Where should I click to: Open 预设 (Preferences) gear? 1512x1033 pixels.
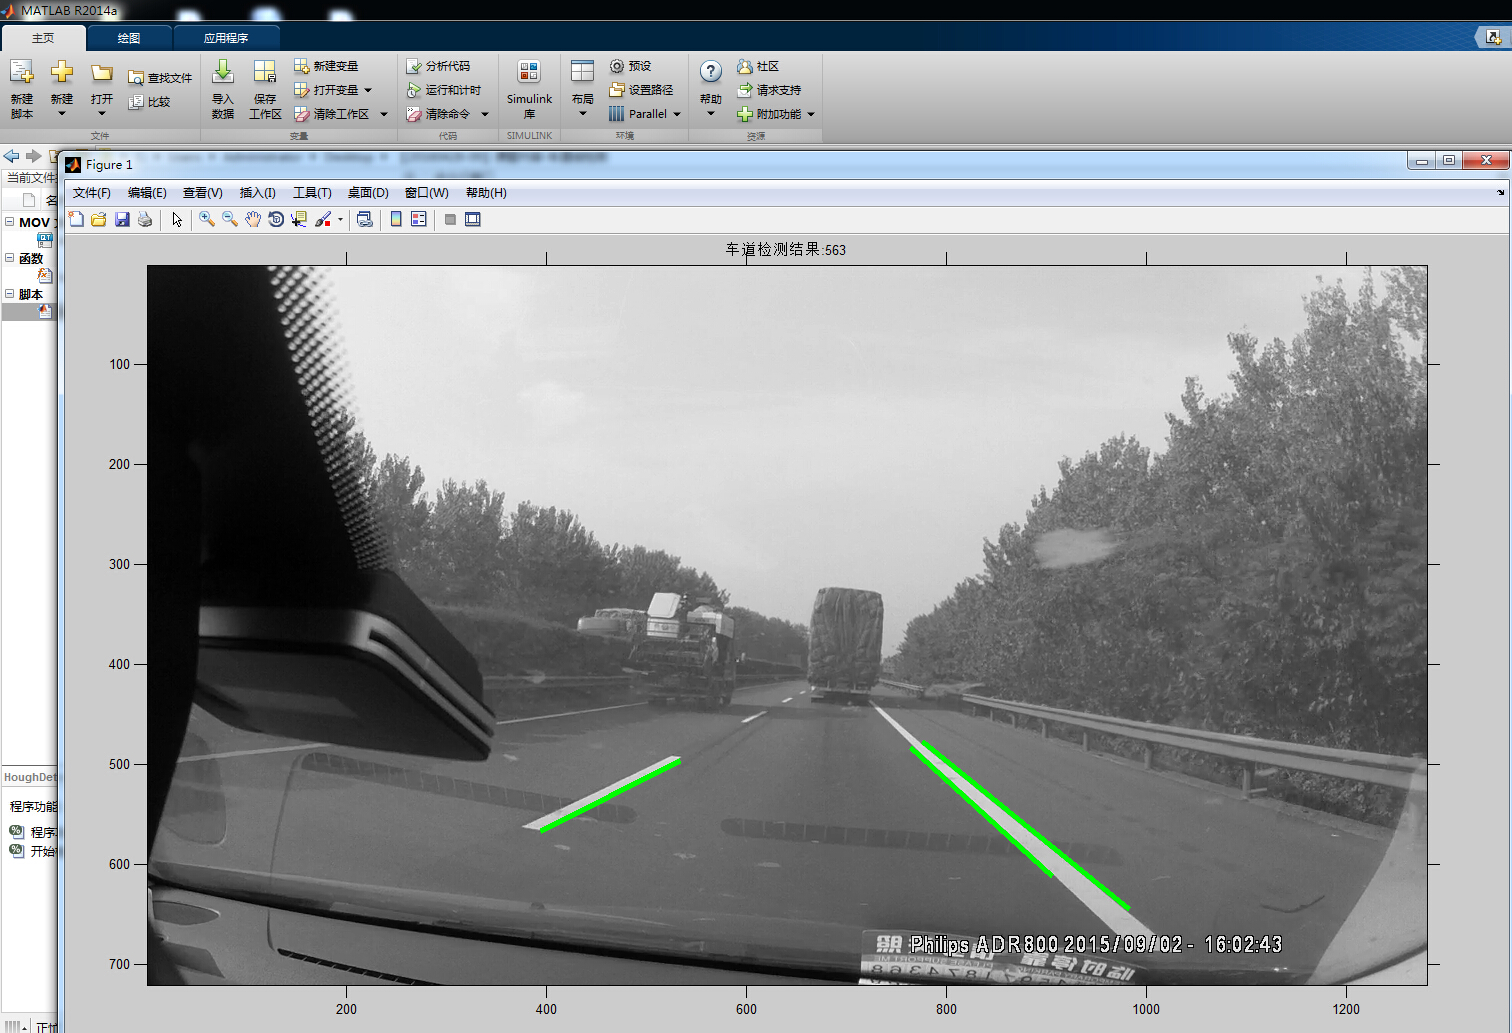click(630, 66)
